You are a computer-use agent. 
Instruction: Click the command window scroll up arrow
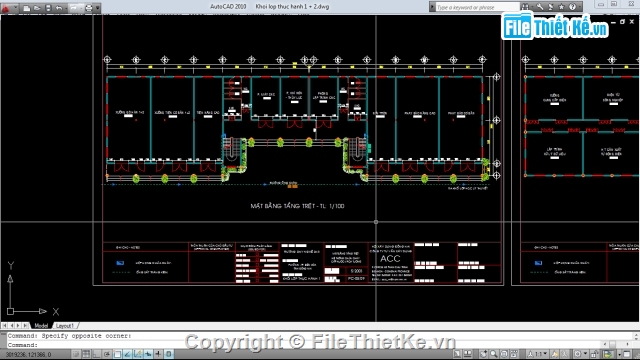pos(636,336)
